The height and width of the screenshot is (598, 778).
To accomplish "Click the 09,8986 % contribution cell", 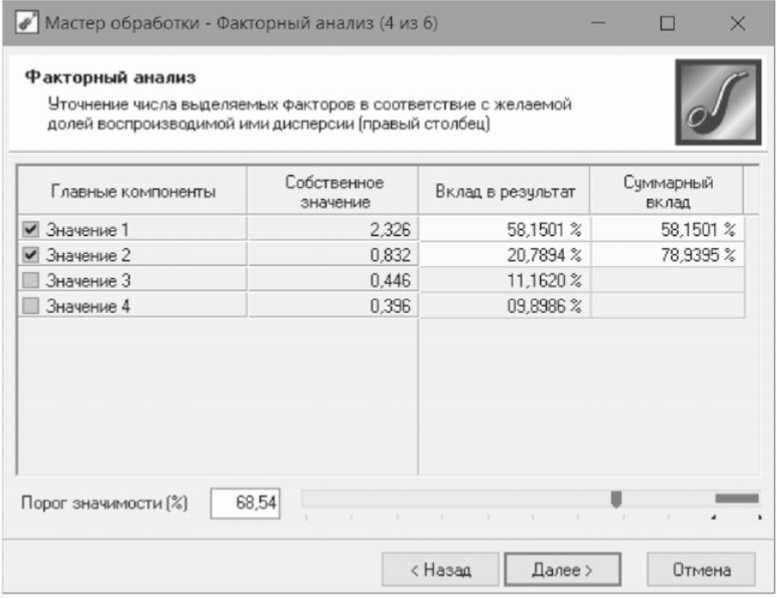I will coord(505,306).
